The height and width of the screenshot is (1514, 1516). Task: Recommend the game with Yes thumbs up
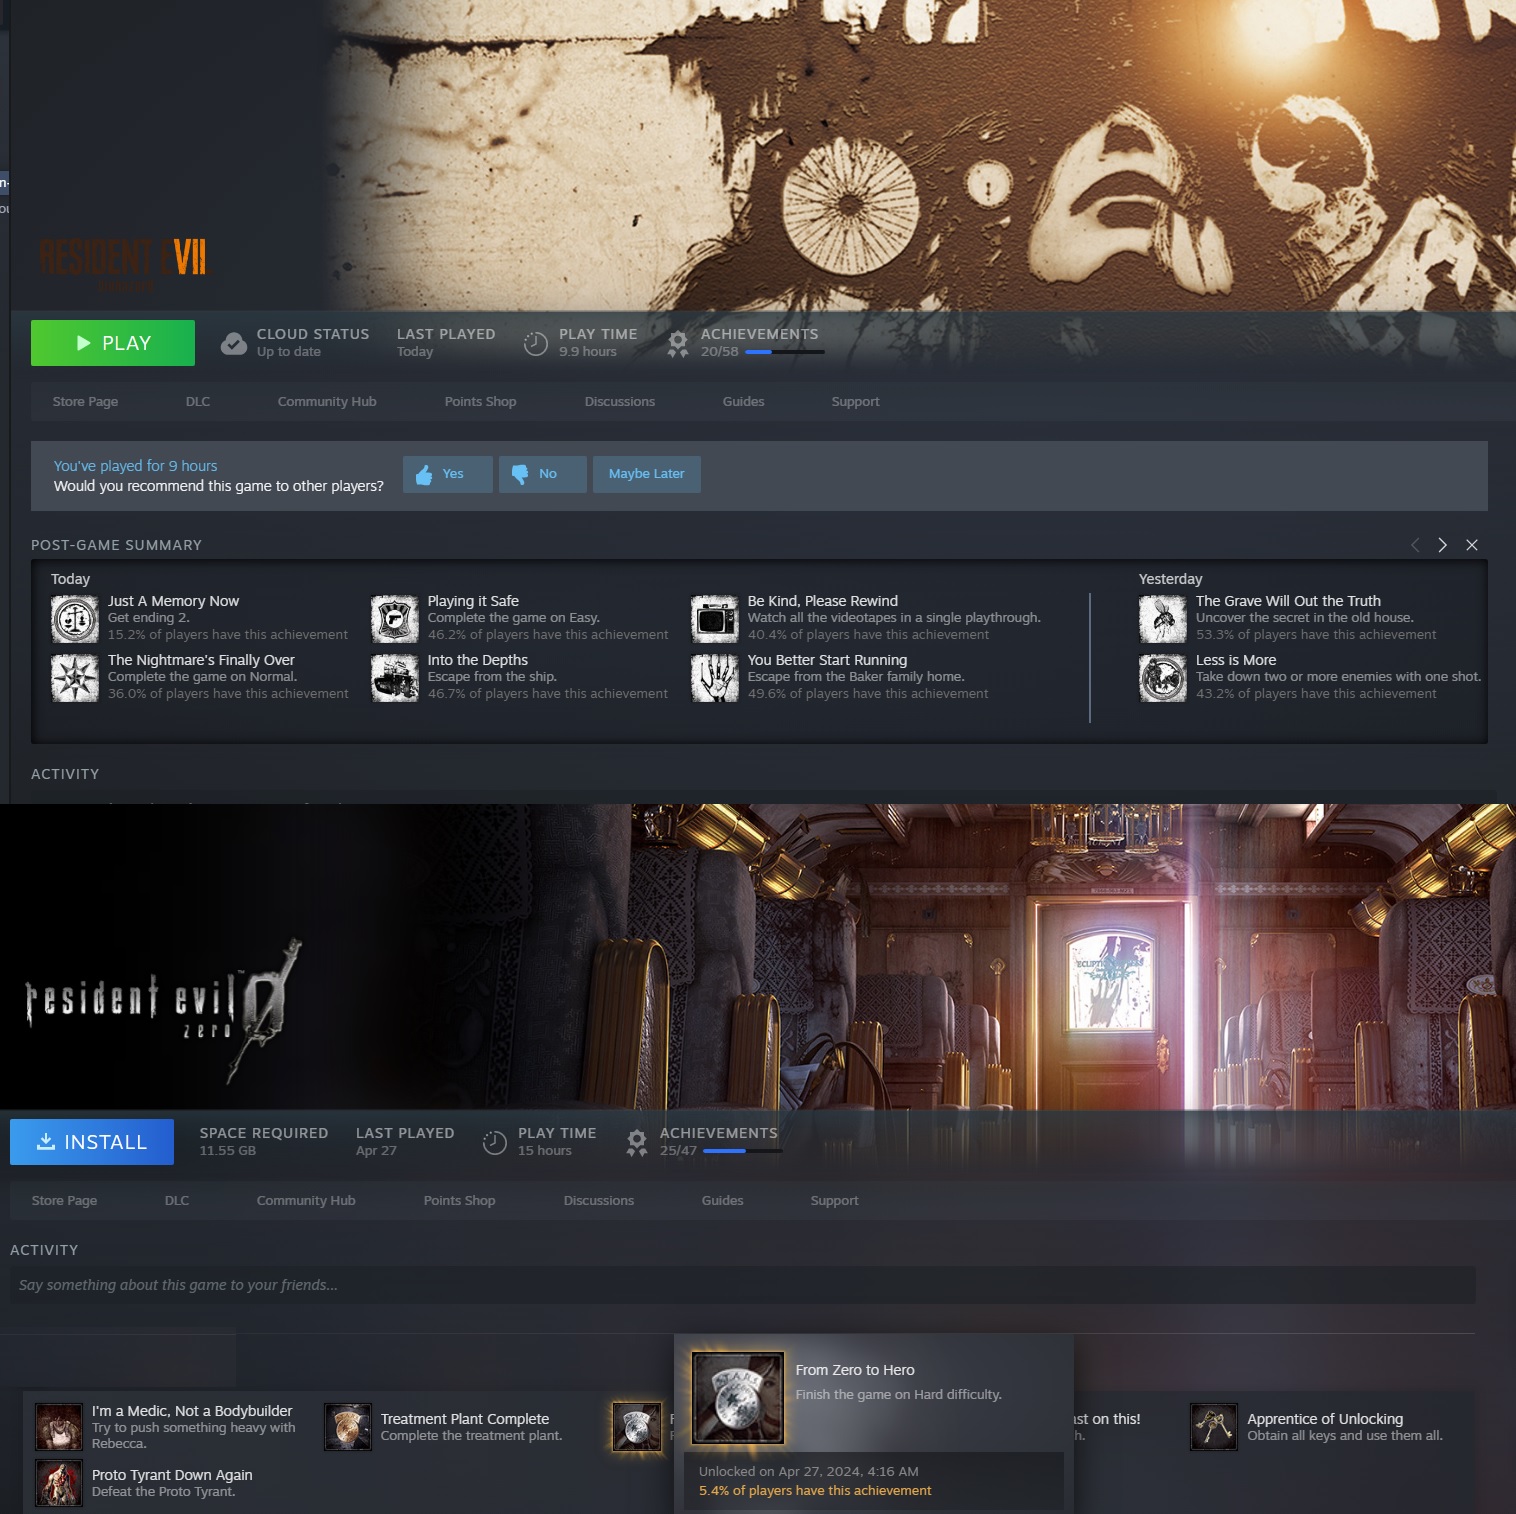tap(448, 474)
